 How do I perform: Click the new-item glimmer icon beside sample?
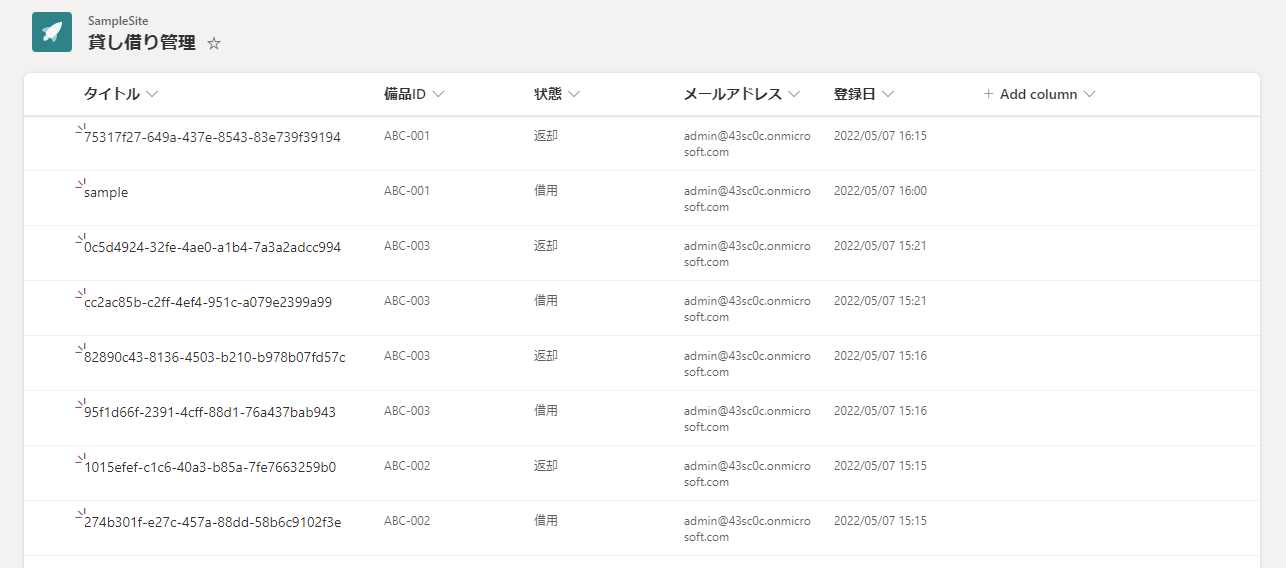[81, 183]
